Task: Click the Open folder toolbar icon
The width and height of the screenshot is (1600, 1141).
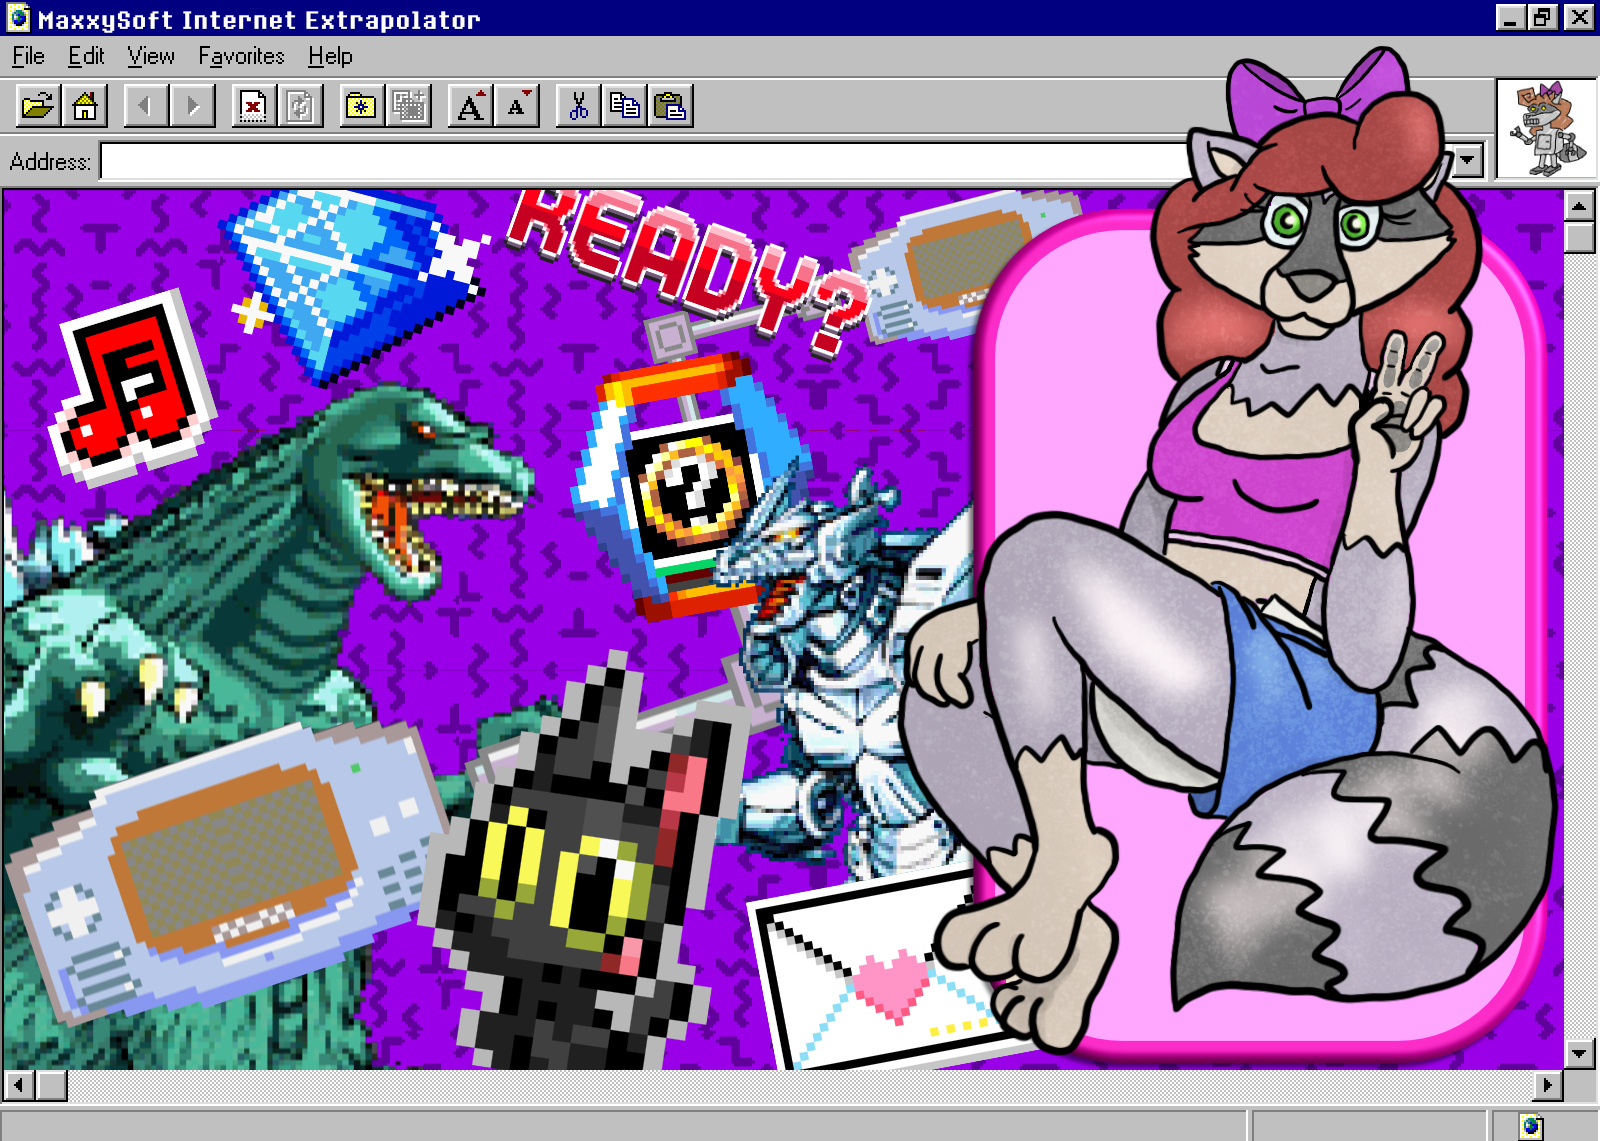Action: pos(38,106)
